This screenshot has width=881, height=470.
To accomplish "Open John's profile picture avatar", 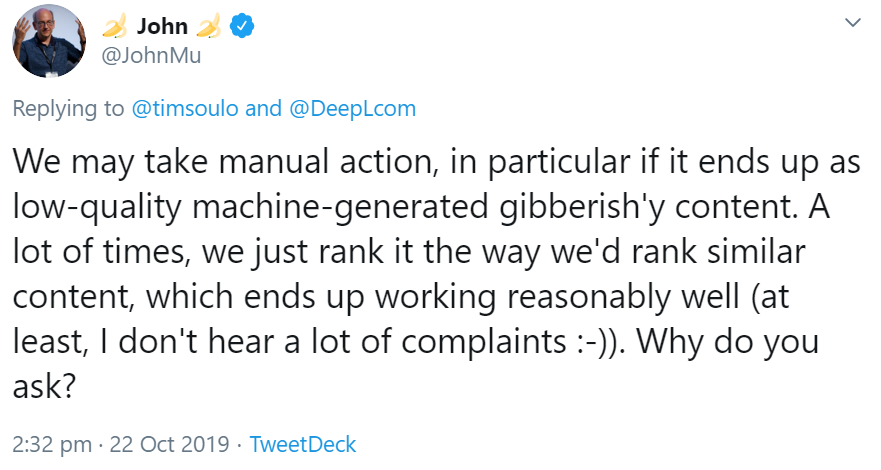I will coord(47,40).
